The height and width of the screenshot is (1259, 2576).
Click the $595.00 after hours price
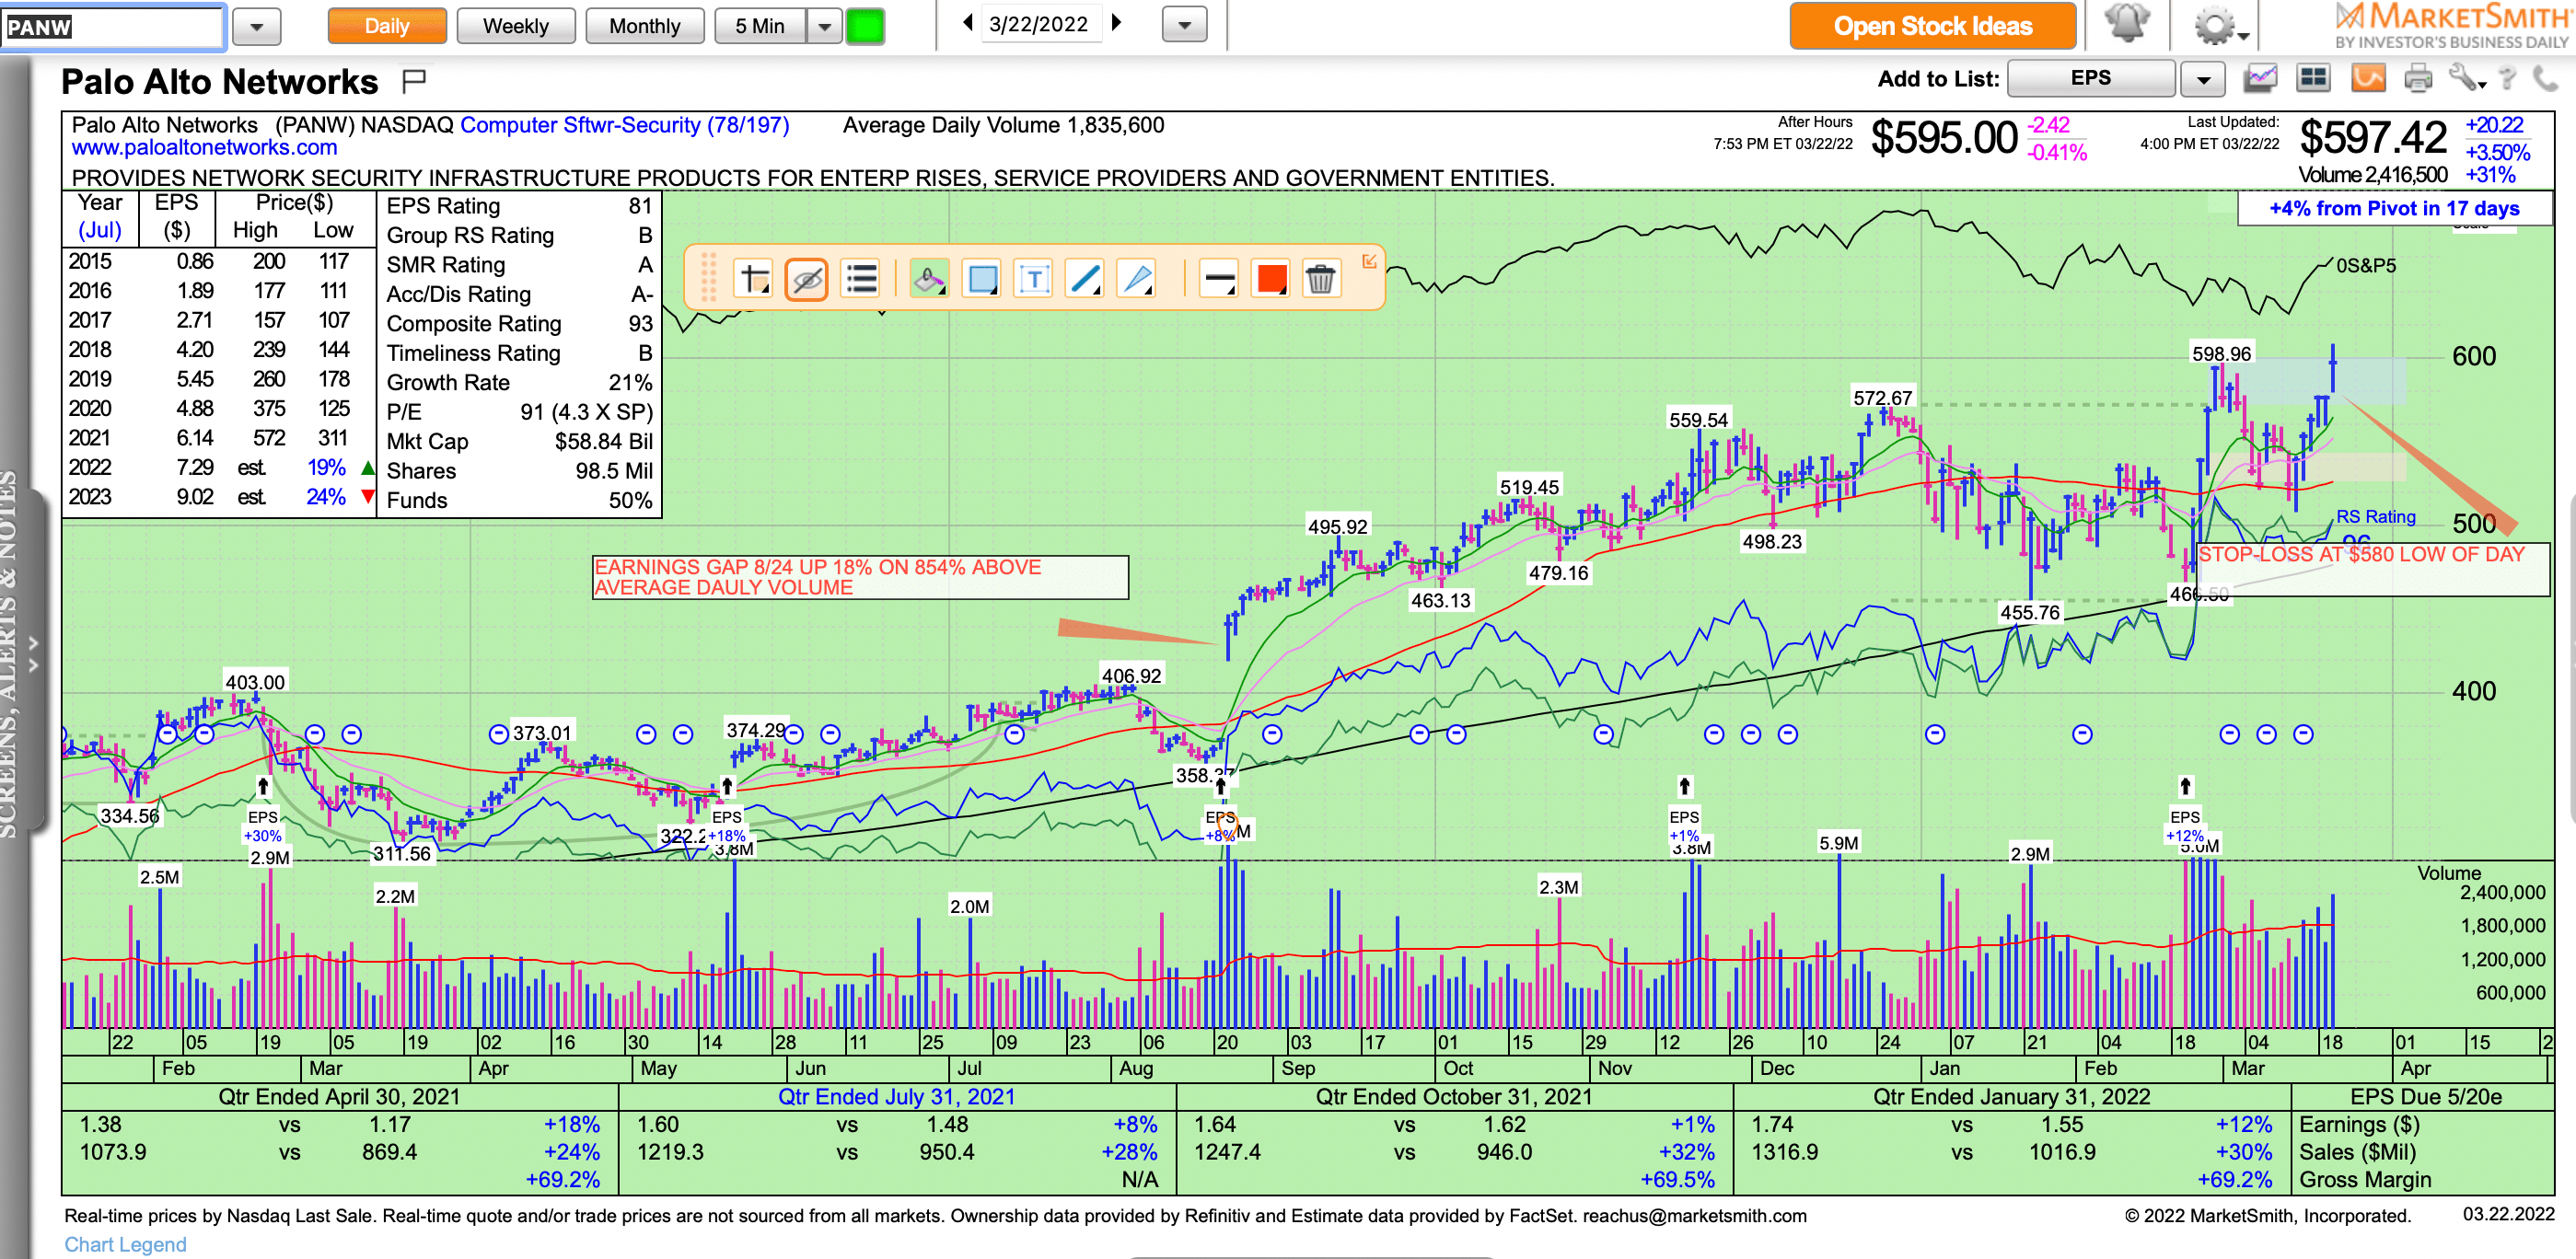click(x=1943, y=138)
